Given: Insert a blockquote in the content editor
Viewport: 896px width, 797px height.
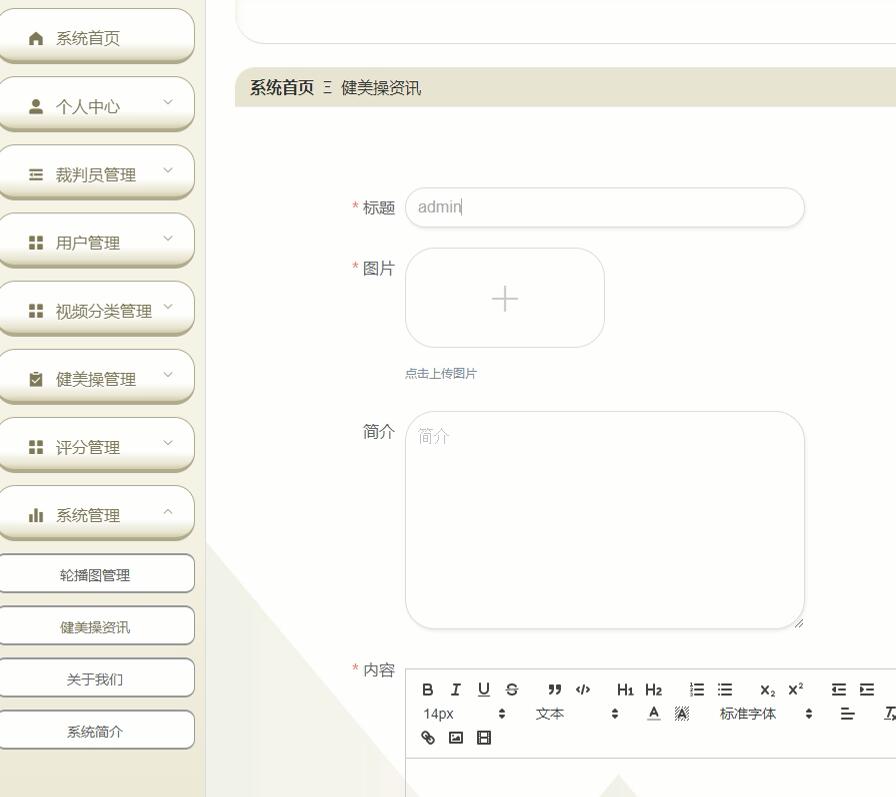Looking at the screenshot, I should click(x=555, y=689).
